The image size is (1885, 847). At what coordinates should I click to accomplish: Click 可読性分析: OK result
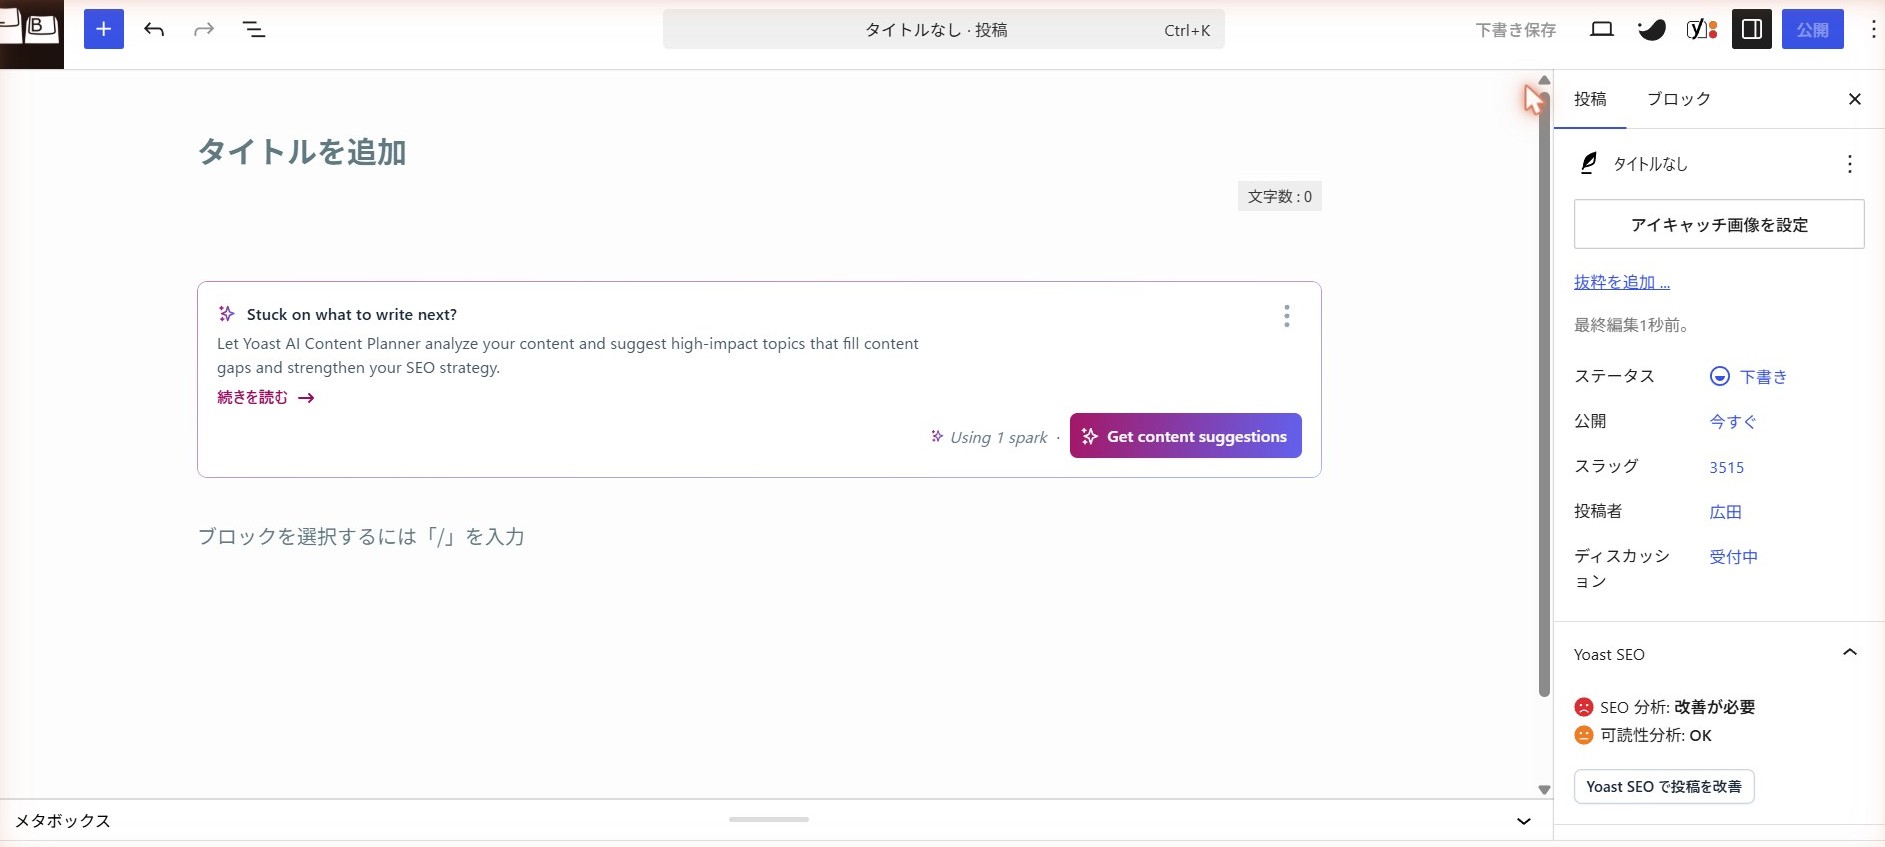click(1643, 735)
